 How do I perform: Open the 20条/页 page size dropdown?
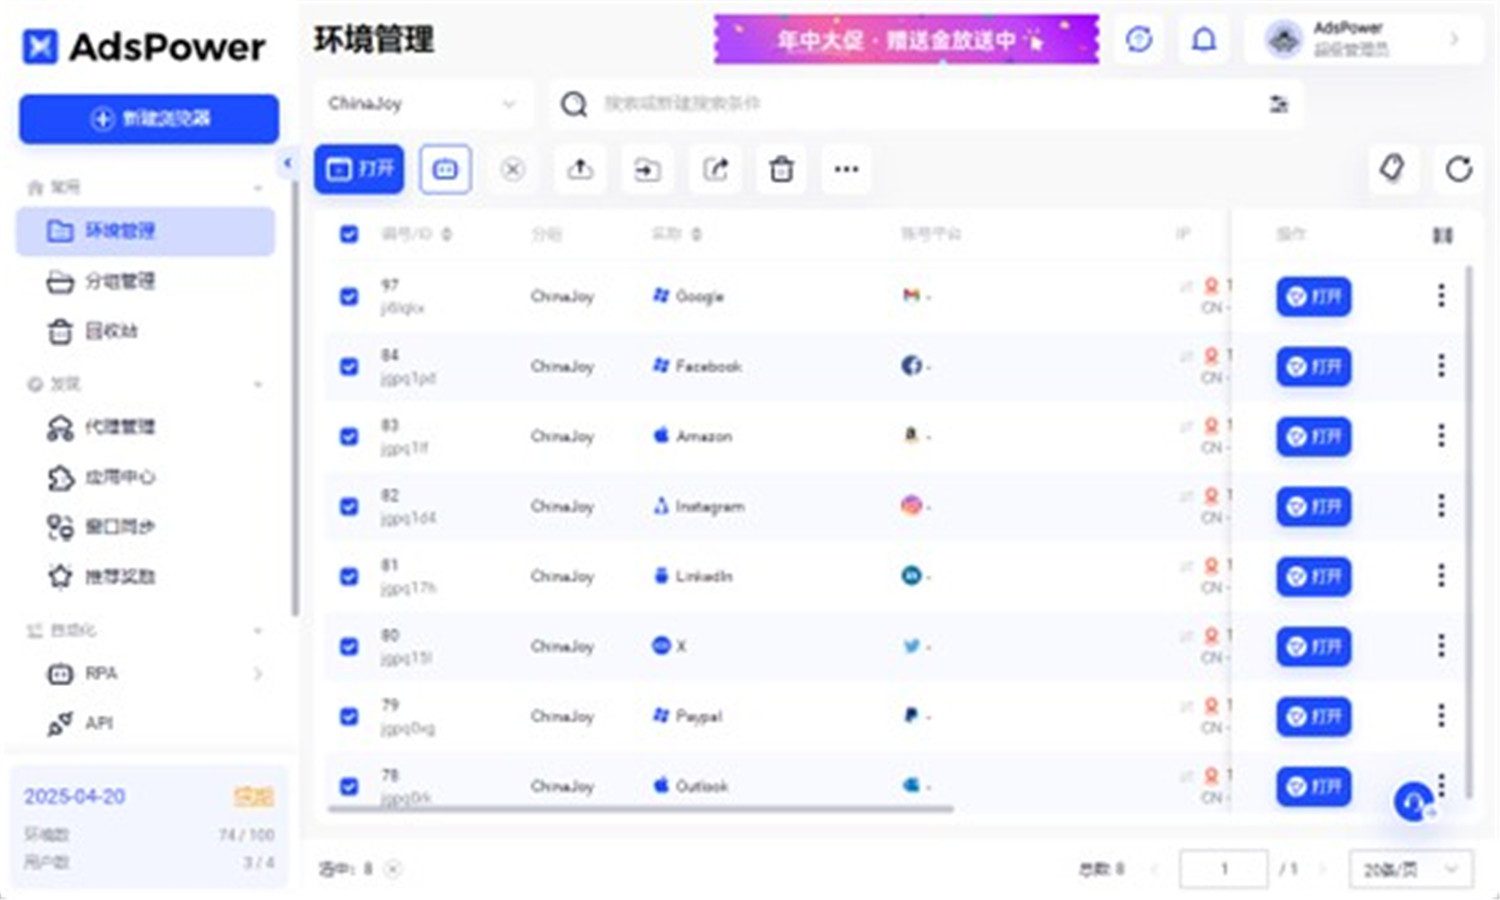(1410, 868)
